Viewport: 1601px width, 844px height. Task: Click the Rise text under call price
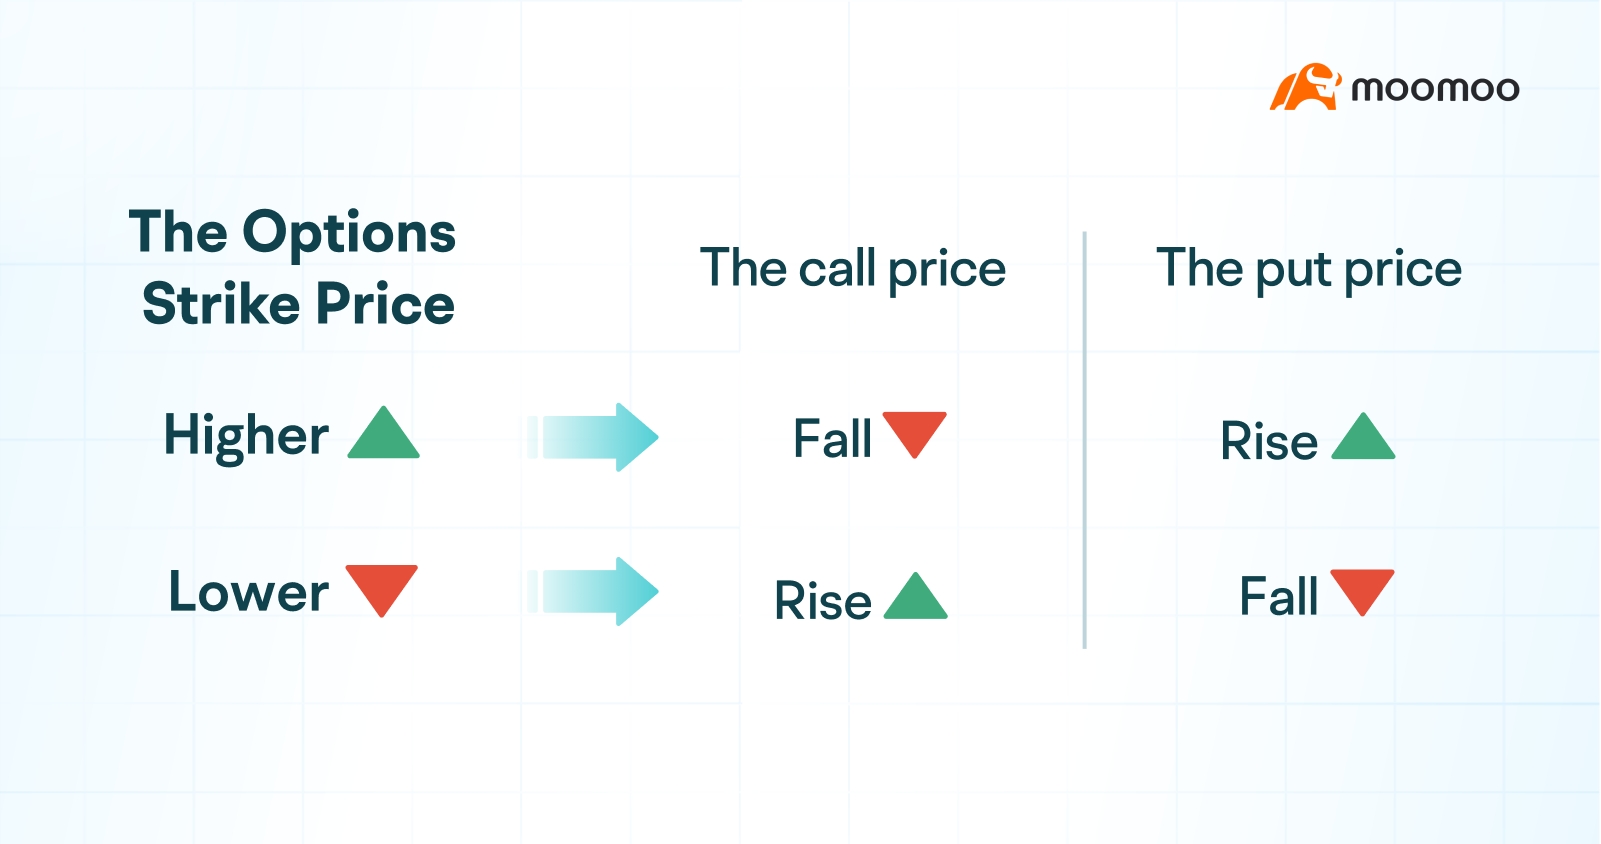pos(823,601)
